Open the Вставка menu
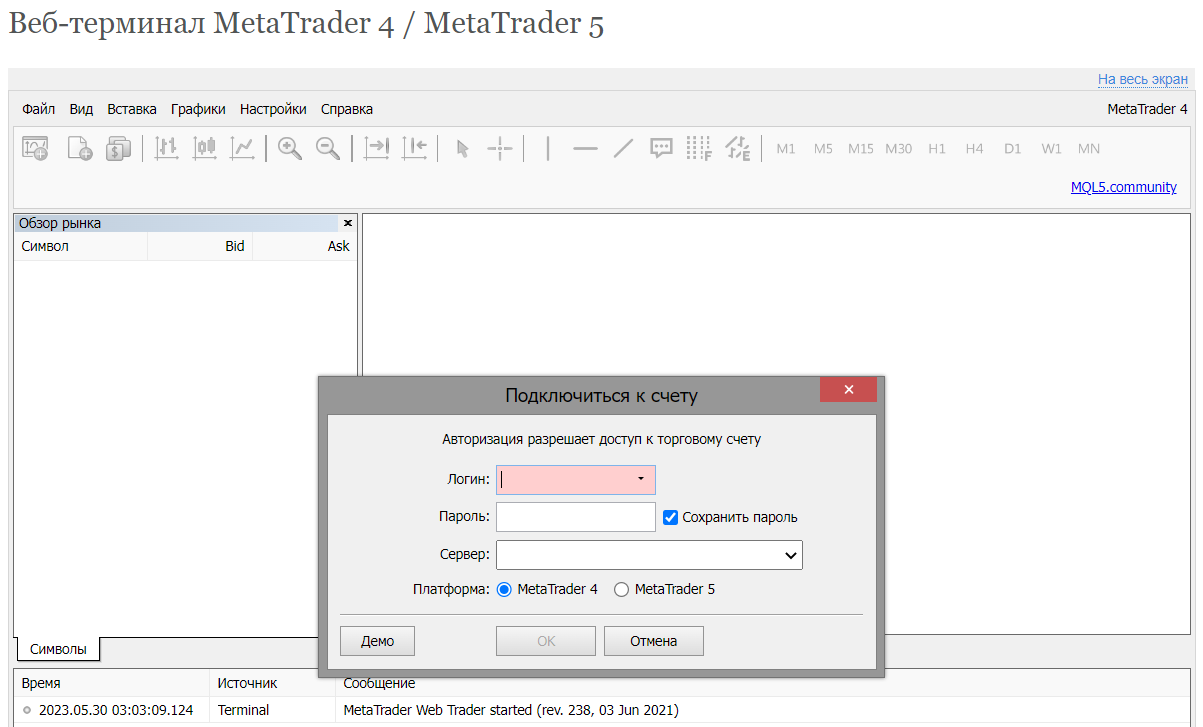 click(132, 109)
